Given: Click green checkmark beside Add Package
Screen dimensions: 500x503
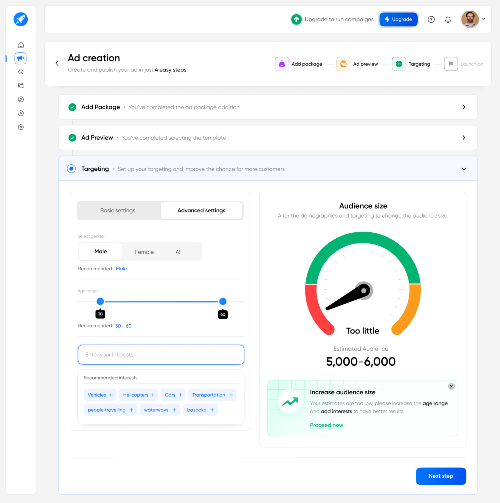Looking at the screenshot, I should (x=72, y=107).
